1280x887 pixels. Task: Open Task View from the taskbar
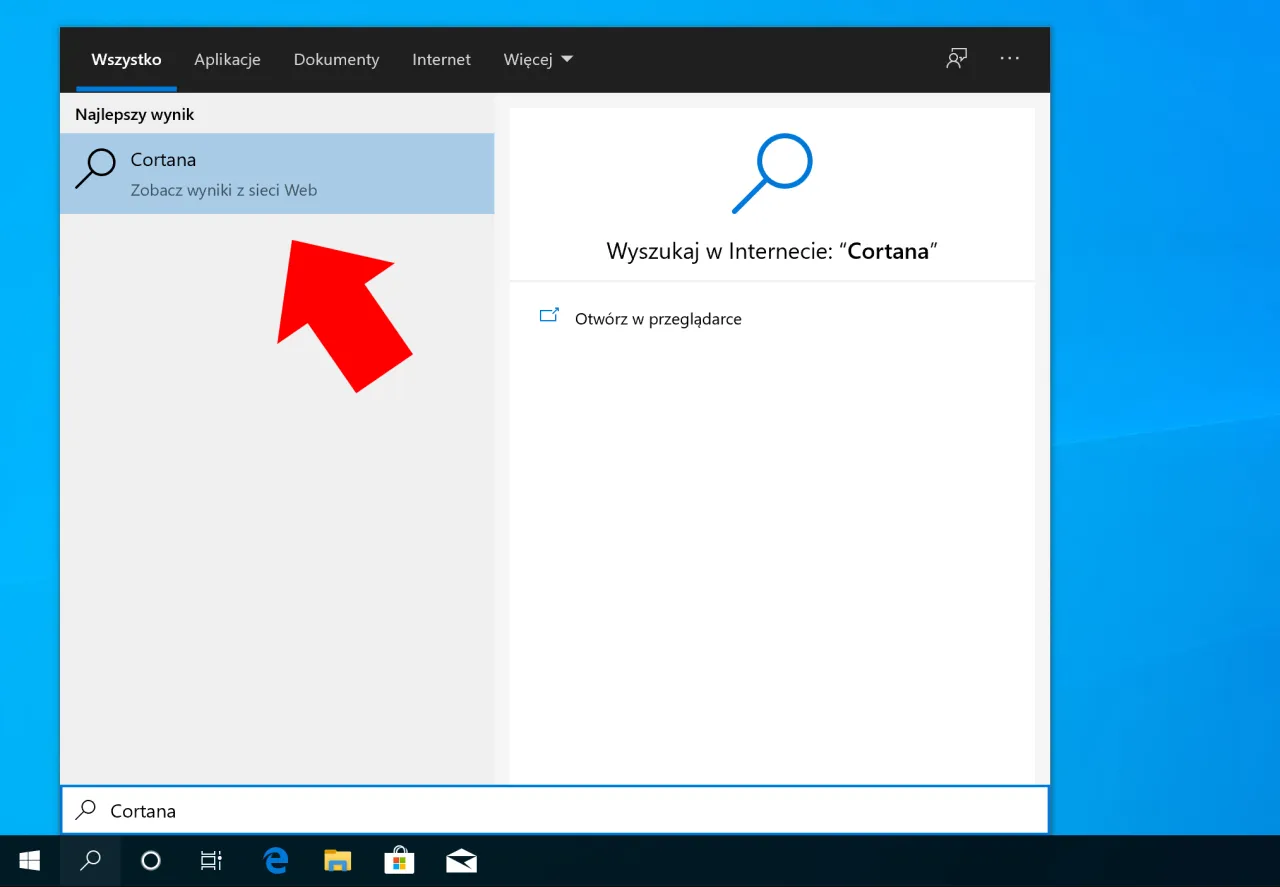(211, 861)
